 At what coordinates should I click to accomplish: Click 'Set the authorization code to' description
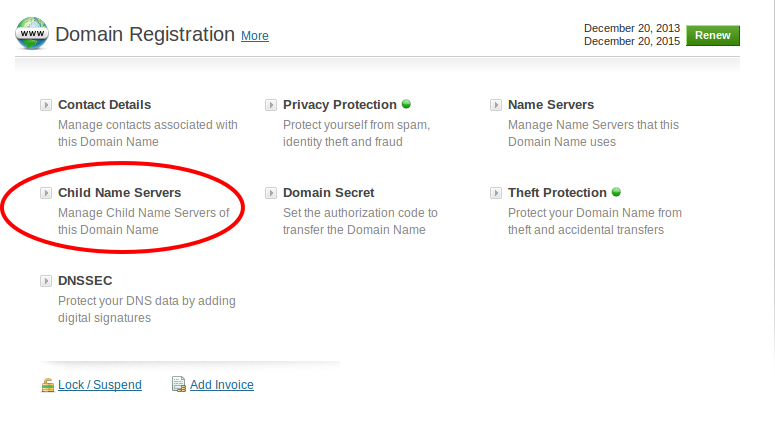tap(360, 213)
